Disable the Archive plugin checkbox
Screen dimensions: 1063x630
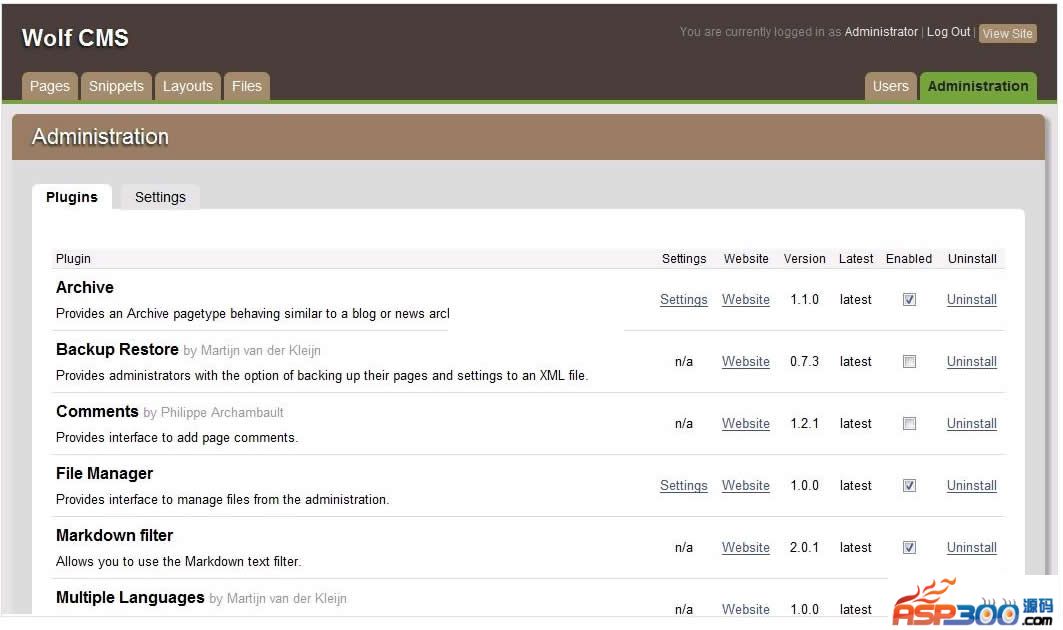tap(909, 300)
